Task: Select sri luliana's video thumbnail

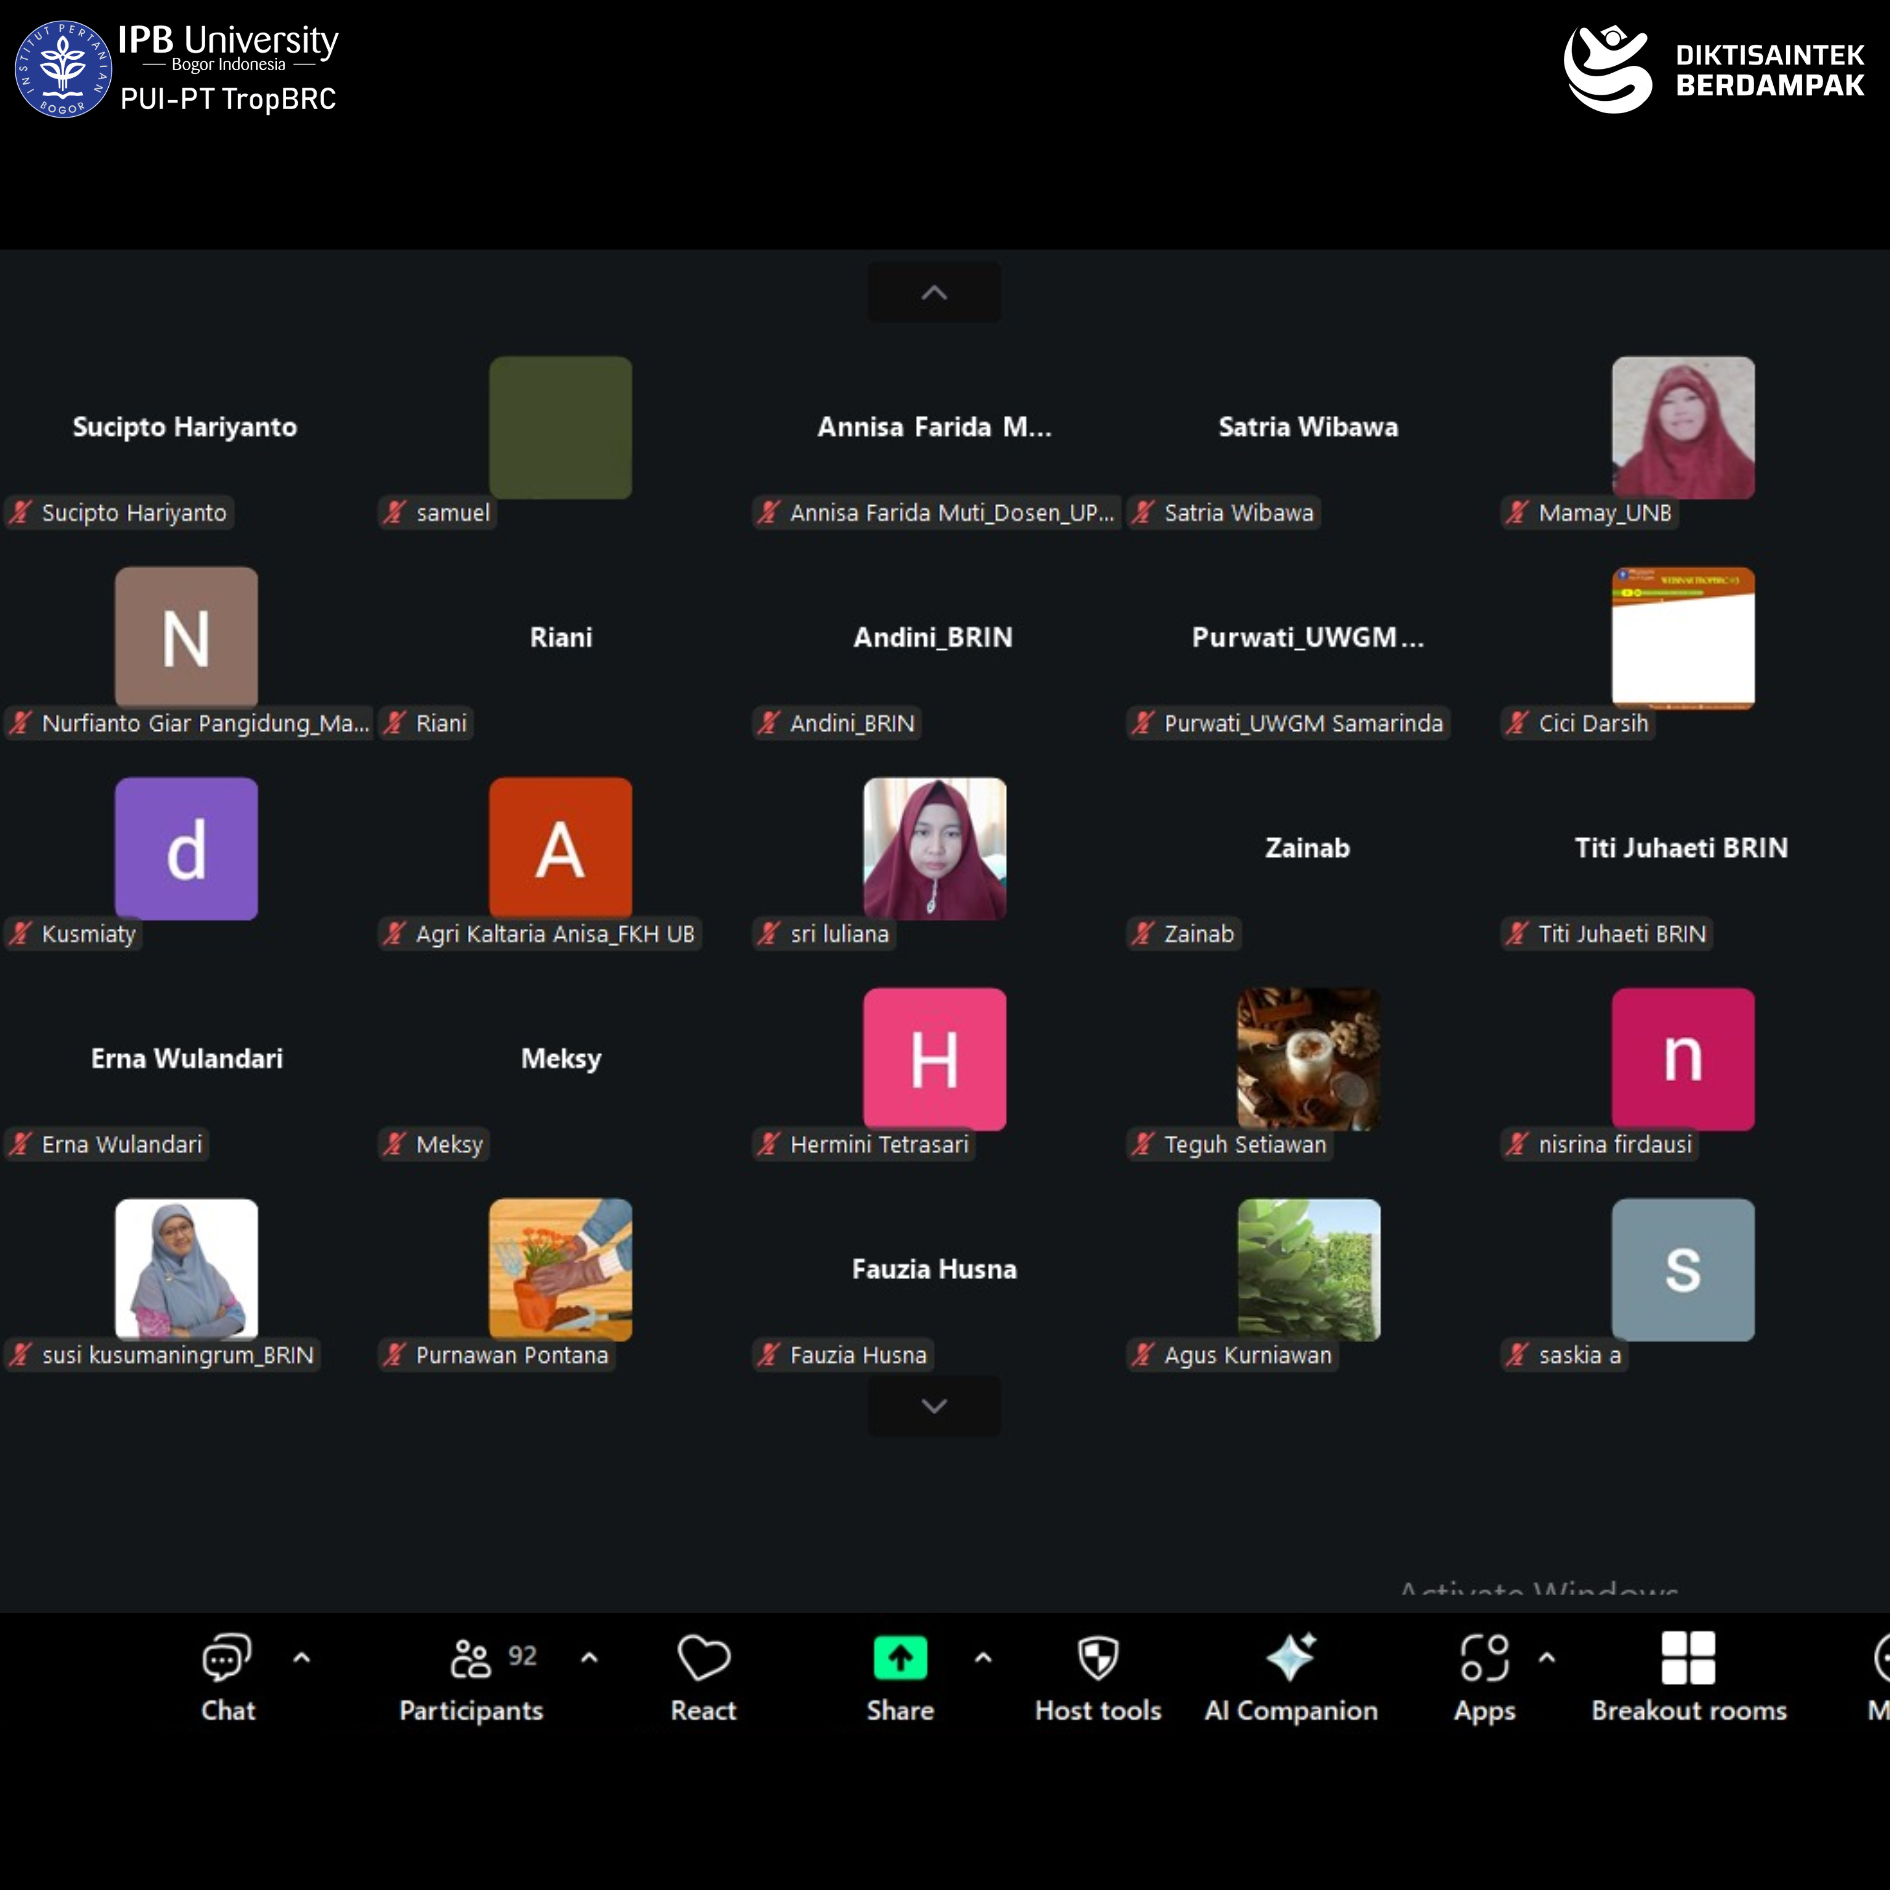Action: click(x=934, y=848)
